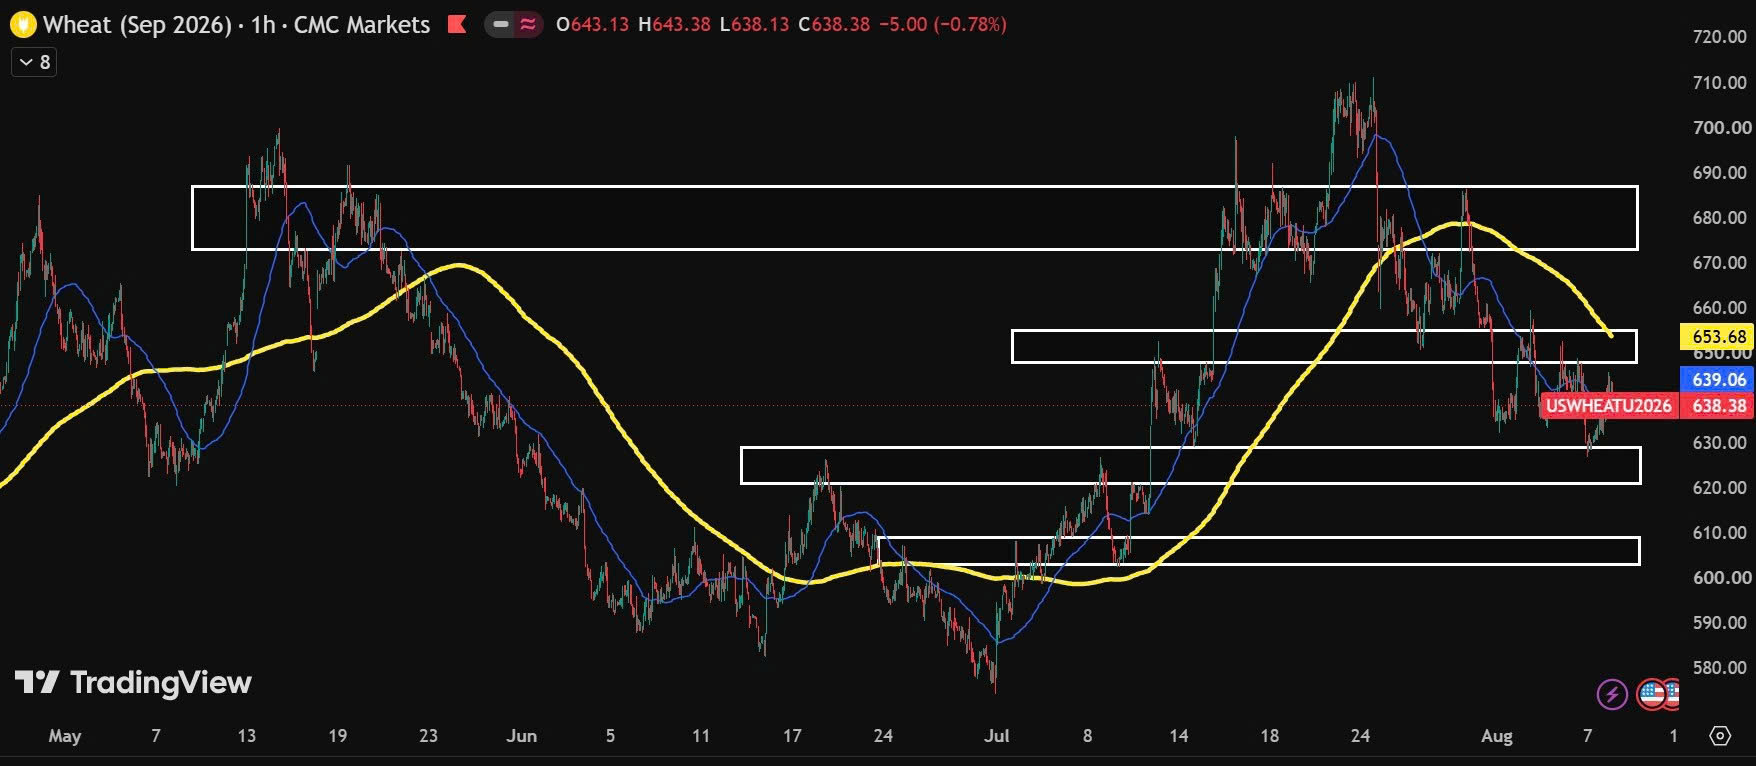Click date 13 on the time axis
1756x766 pixels.
[246, 736]
